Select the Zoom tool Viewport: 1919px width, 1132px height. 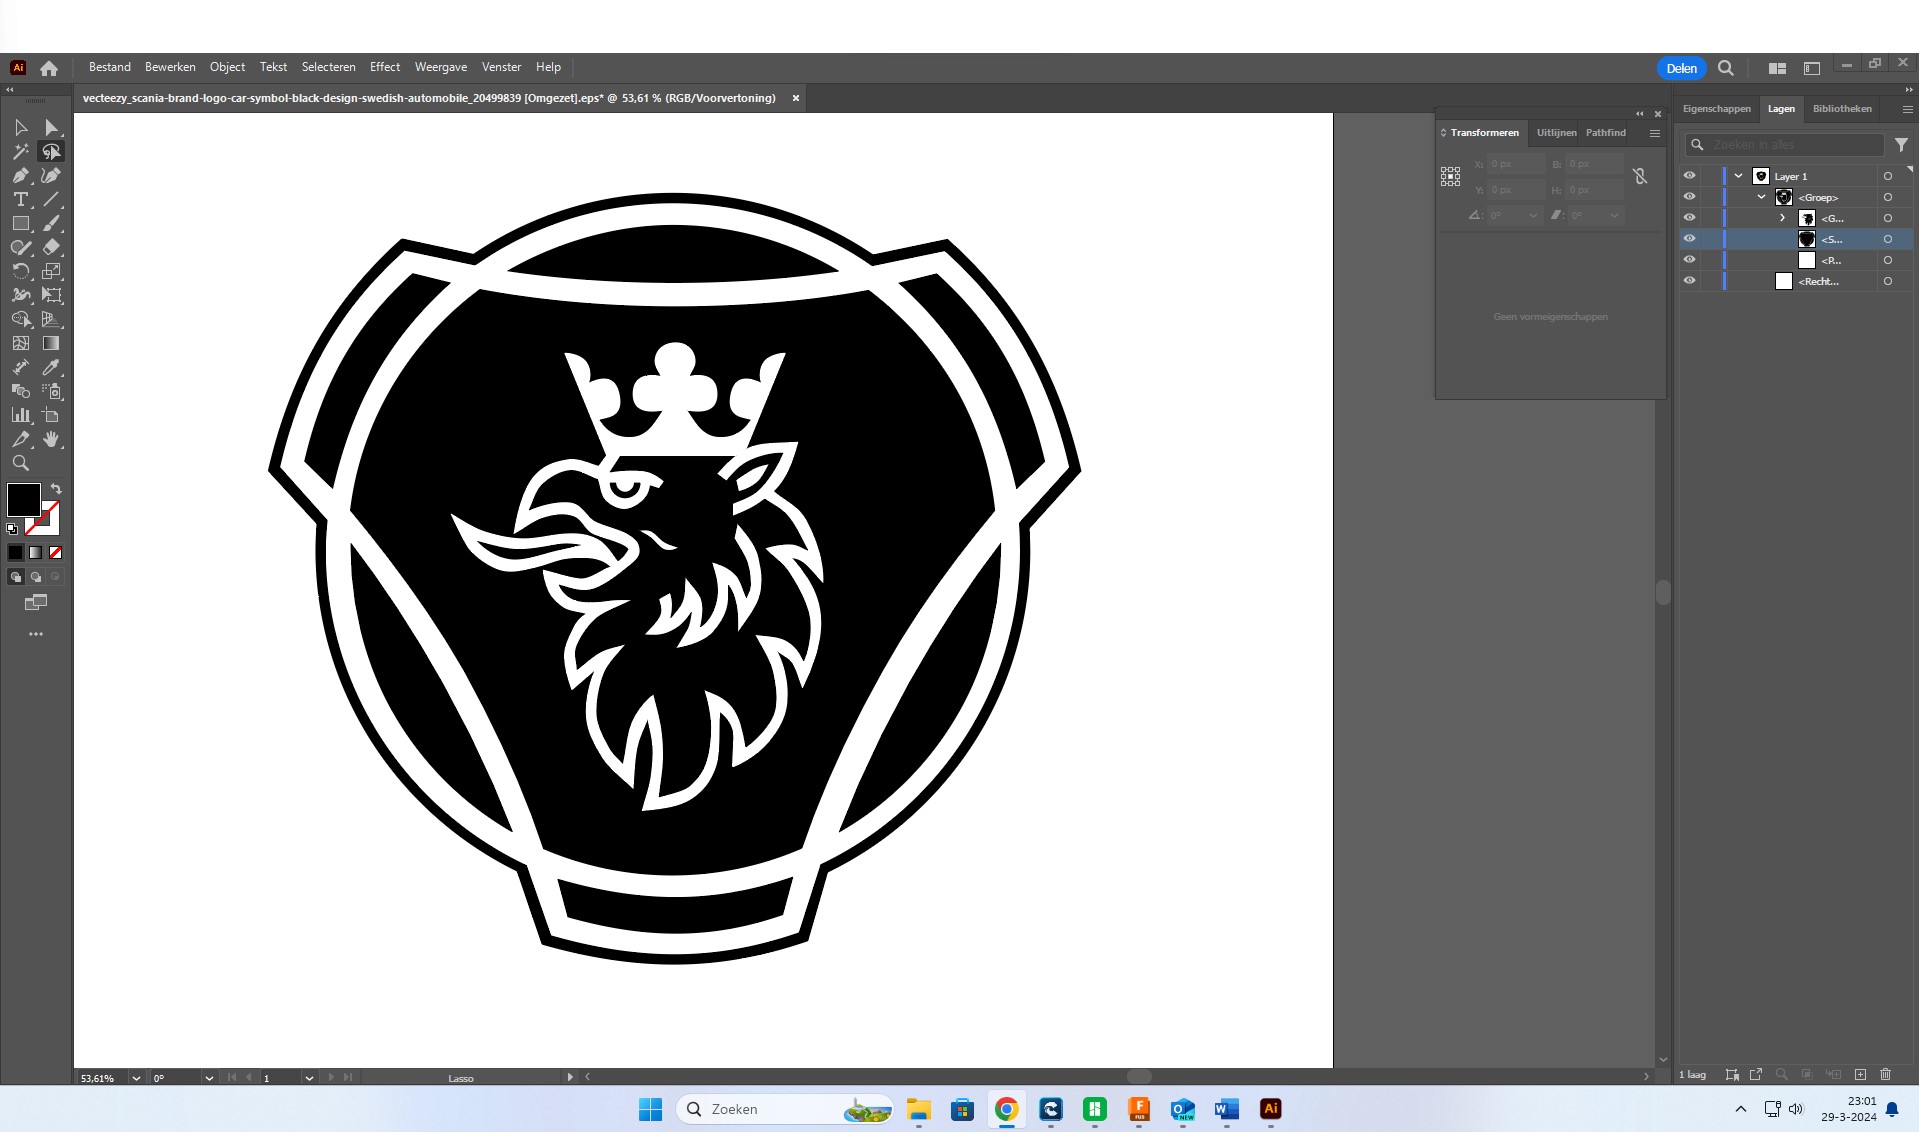pos(21,463)
